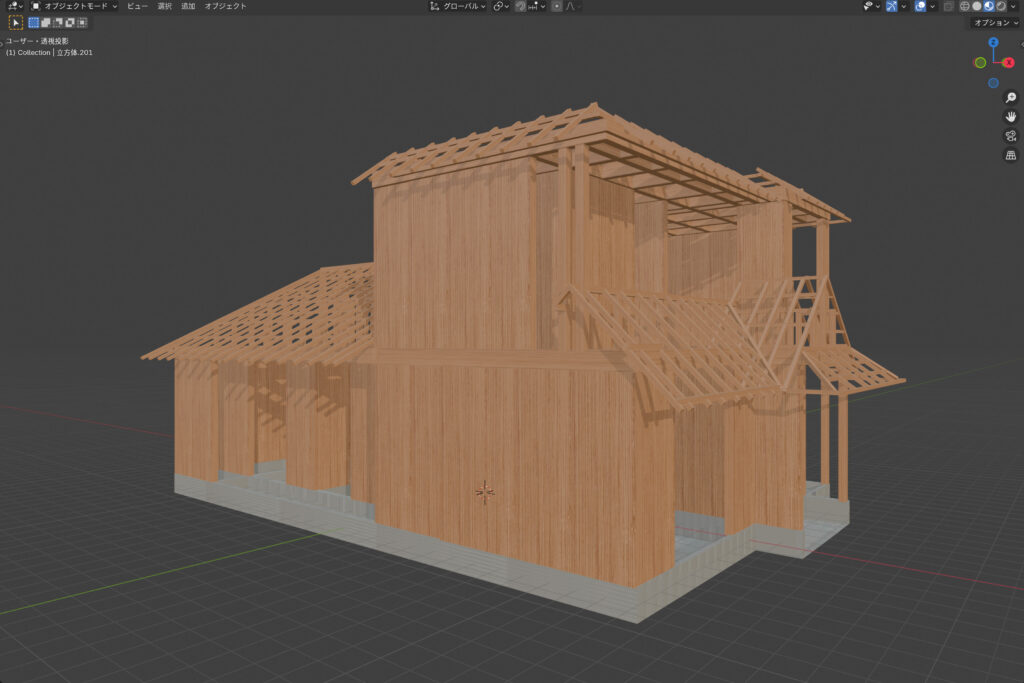The image size is (1024, 683).
Task: Click the hand pan view icon
Action: [1011, 116]
